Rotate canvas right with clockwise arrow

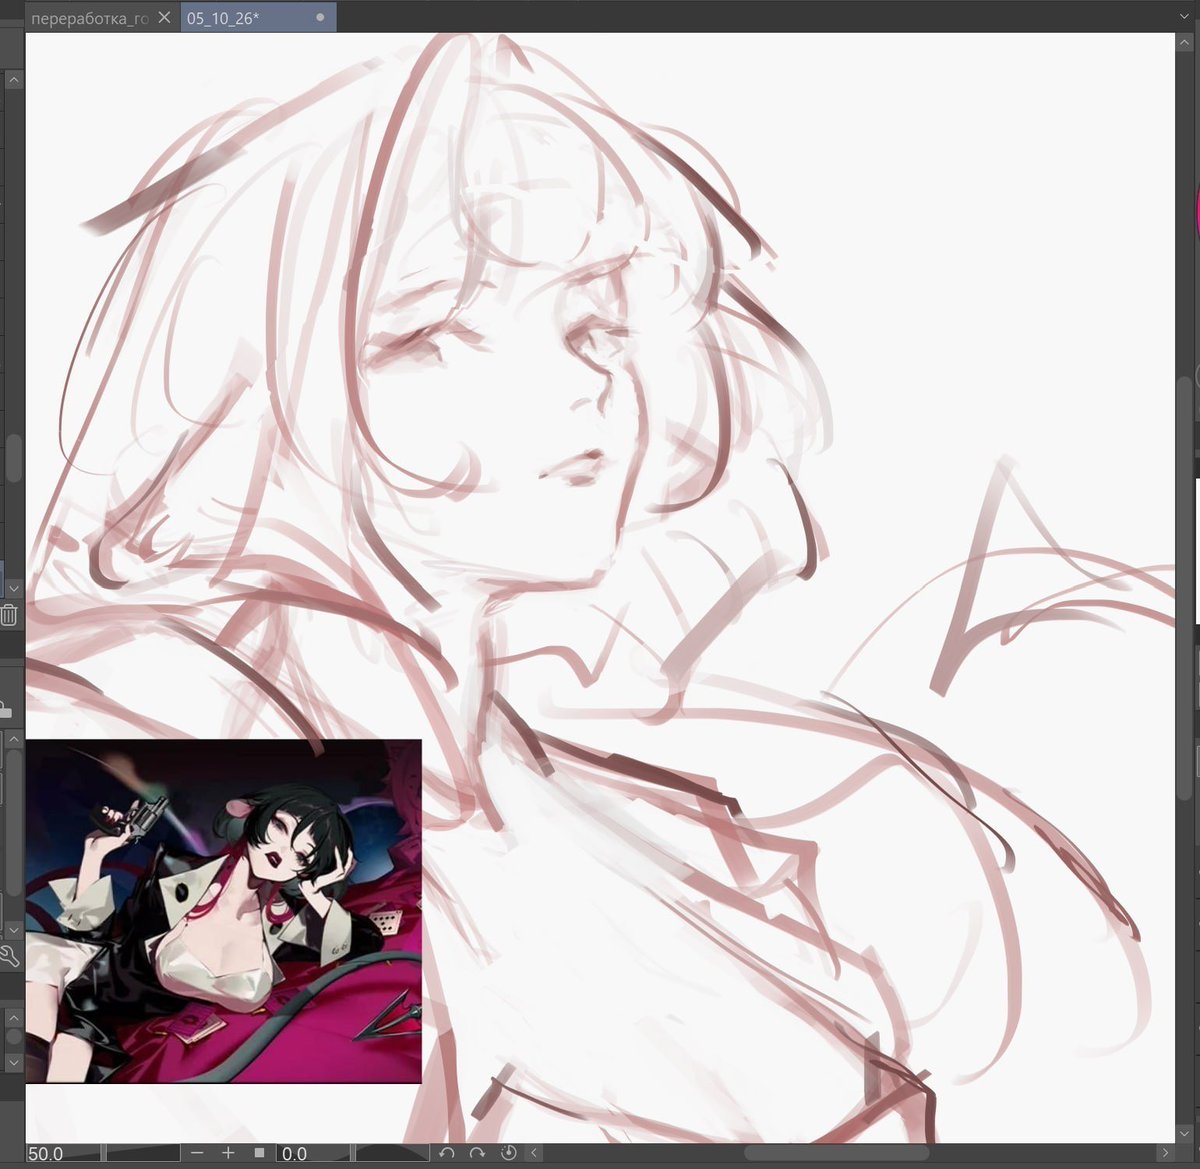click(477, 1153)
